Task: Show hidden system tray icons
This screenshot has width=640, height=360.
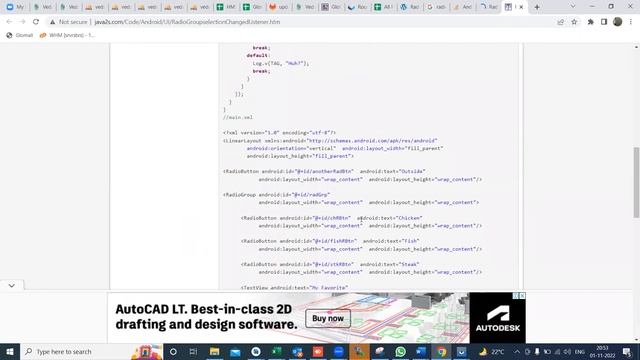Action: [517, 352]
